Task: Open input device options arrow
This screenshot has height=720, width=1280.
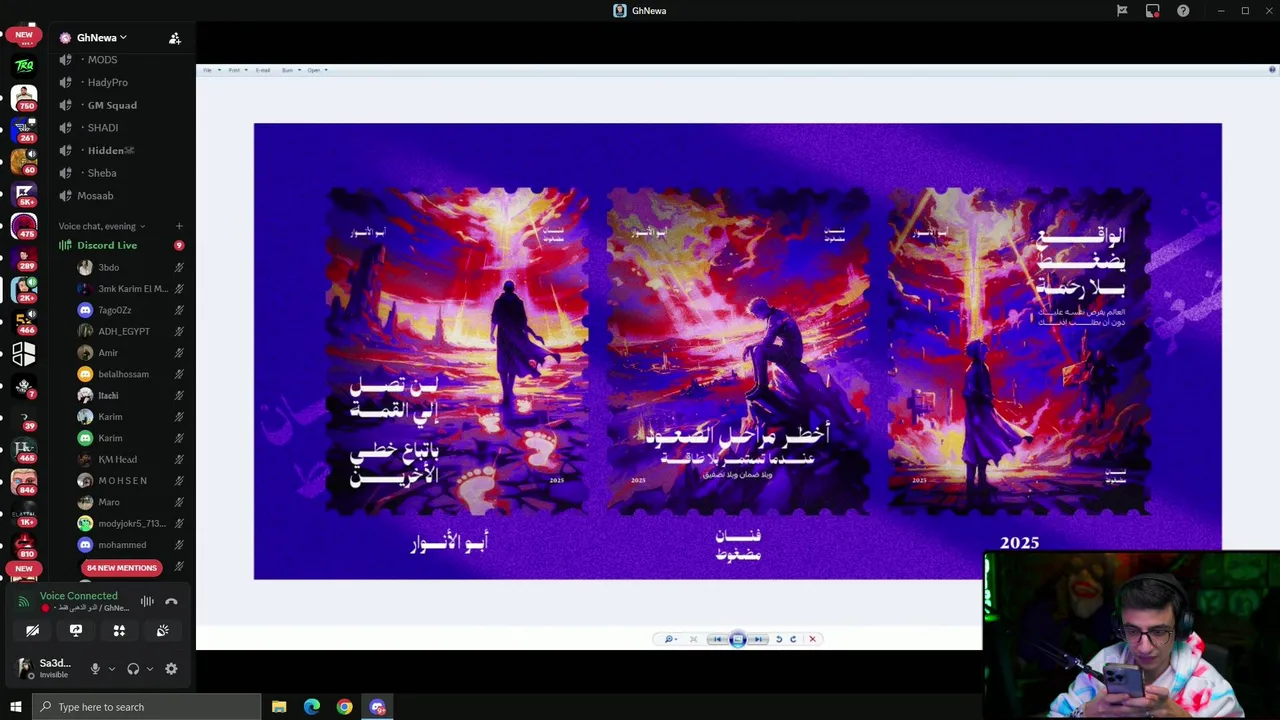Action: pos(111,669)
